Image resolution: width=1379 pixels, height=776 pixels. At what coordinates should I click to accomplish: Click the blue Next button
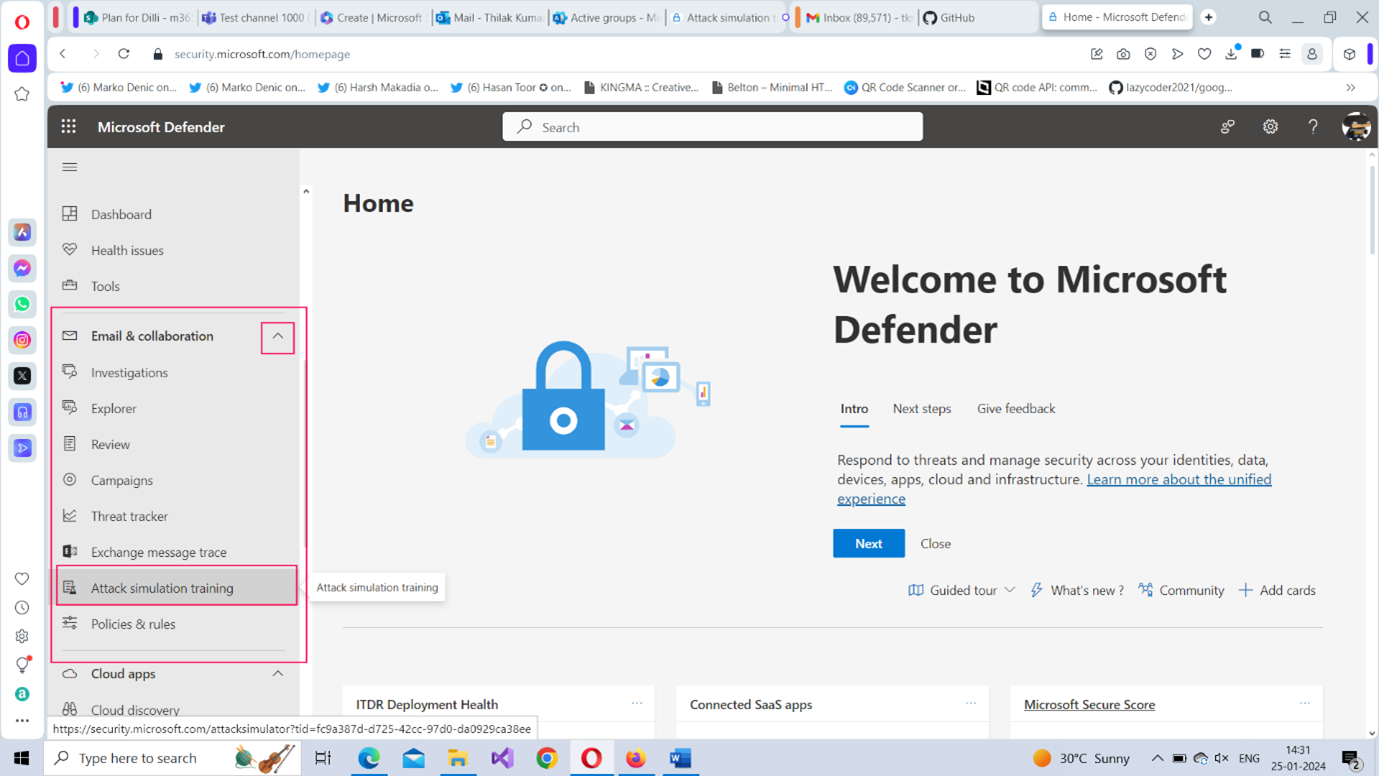[x=868, y=544]
